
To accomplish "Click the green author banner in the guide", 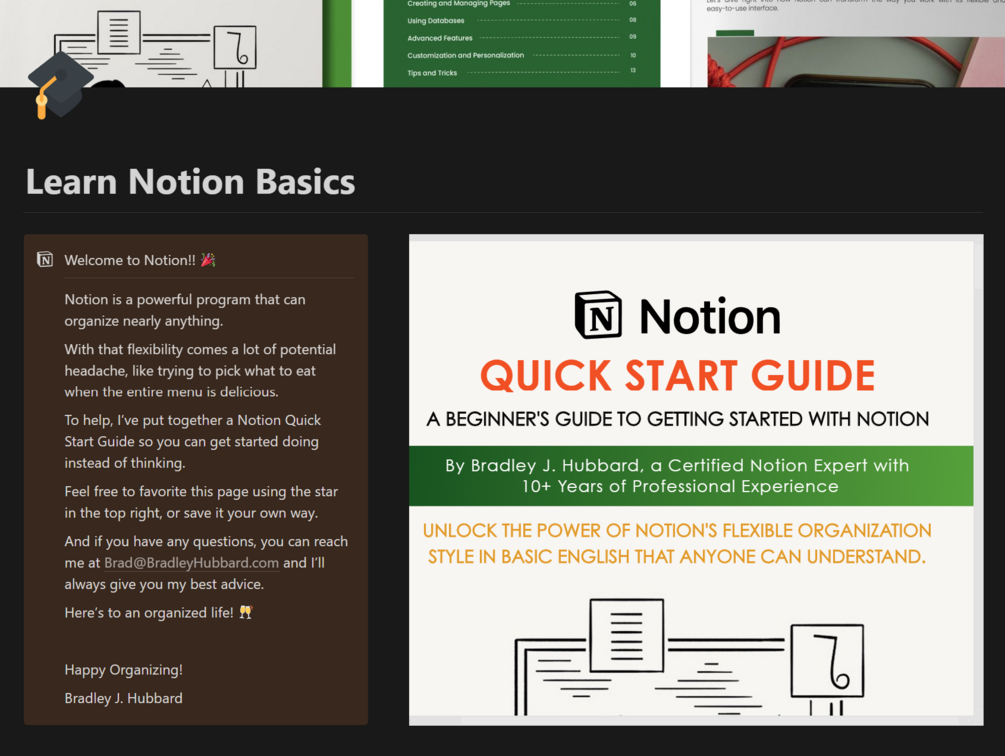I will coord(691,476).
